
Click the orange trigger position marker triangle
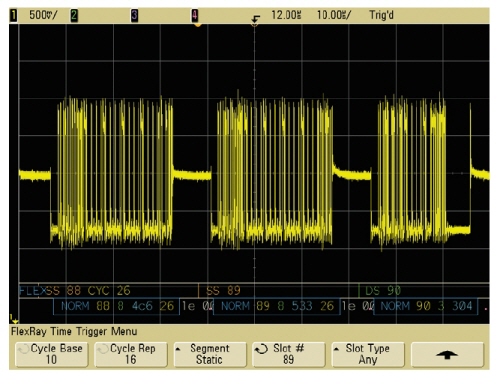coord(198,25)
